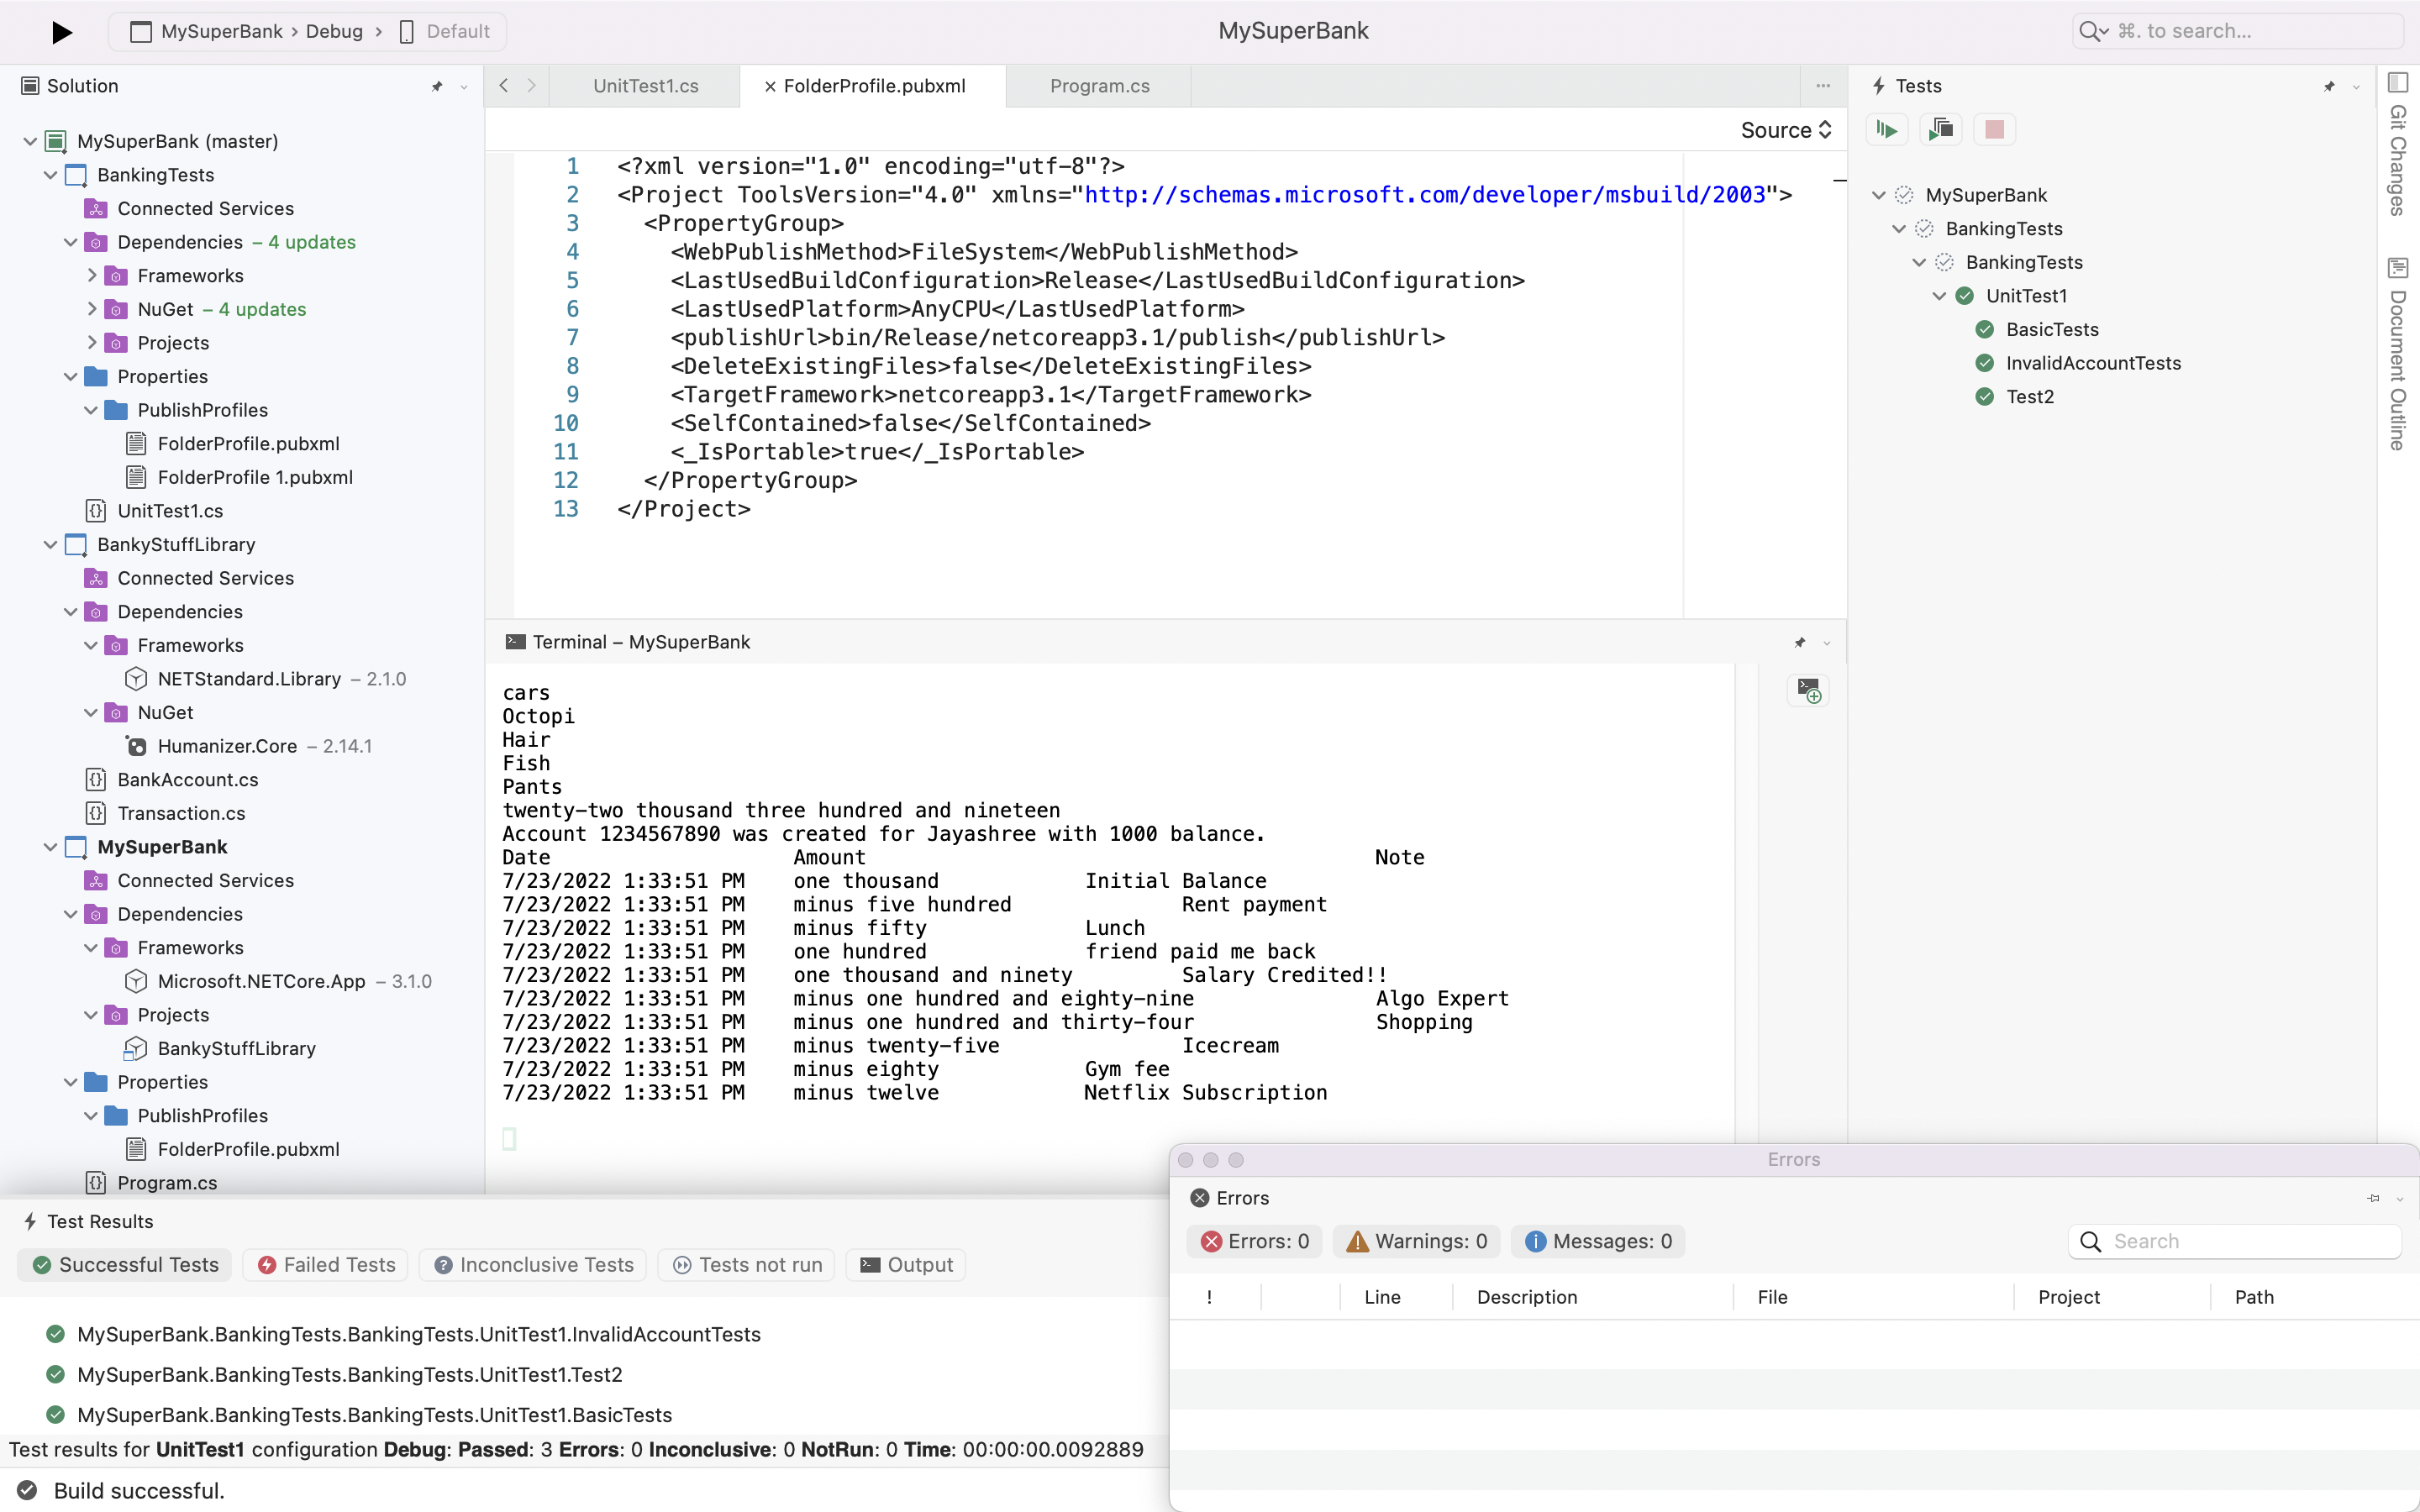Navigate forward with editor right arrow

532,86
